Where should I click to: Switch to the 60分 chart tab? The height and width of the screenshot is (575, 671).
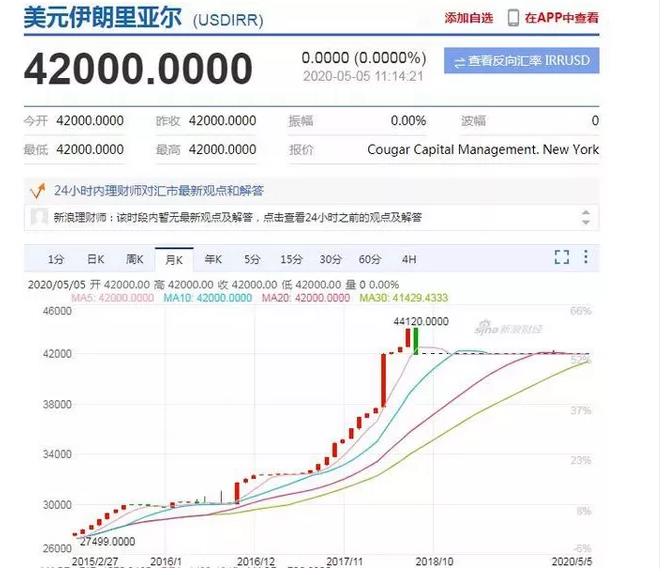pyautogui.click(x=370, y=259)
